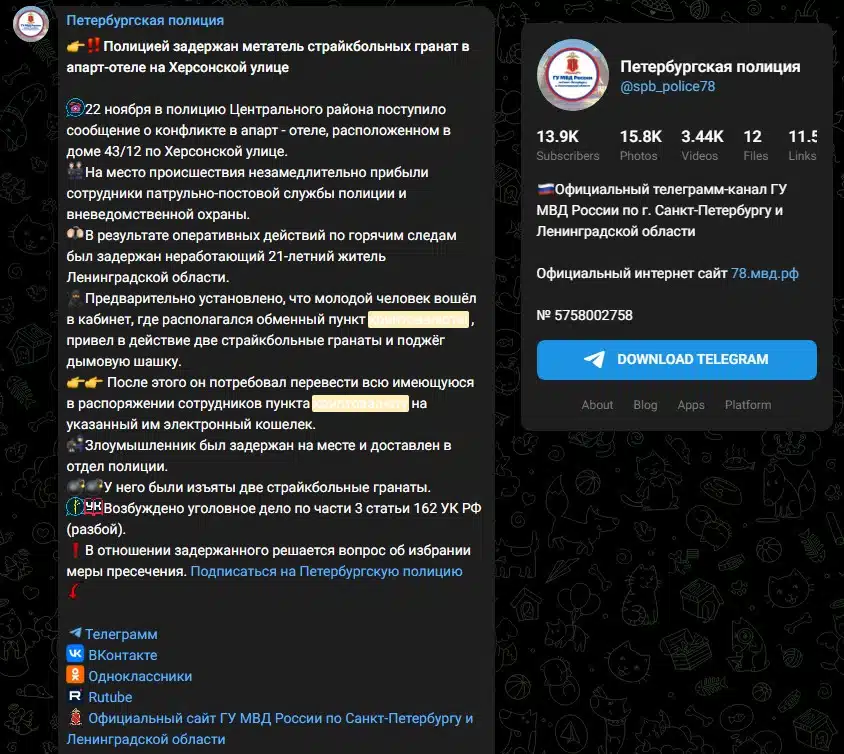Open the Rutube link
The width and height of the screenshot is (844, 754).
pyautogui.click(x=110, y=697)
